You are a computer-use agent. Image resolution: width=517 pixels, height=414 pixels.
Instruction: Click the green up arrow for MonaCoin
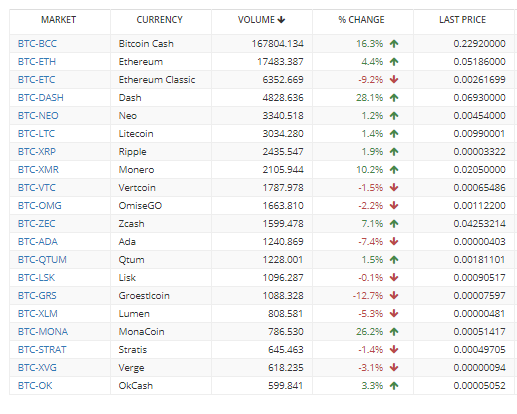coord(394,332)
